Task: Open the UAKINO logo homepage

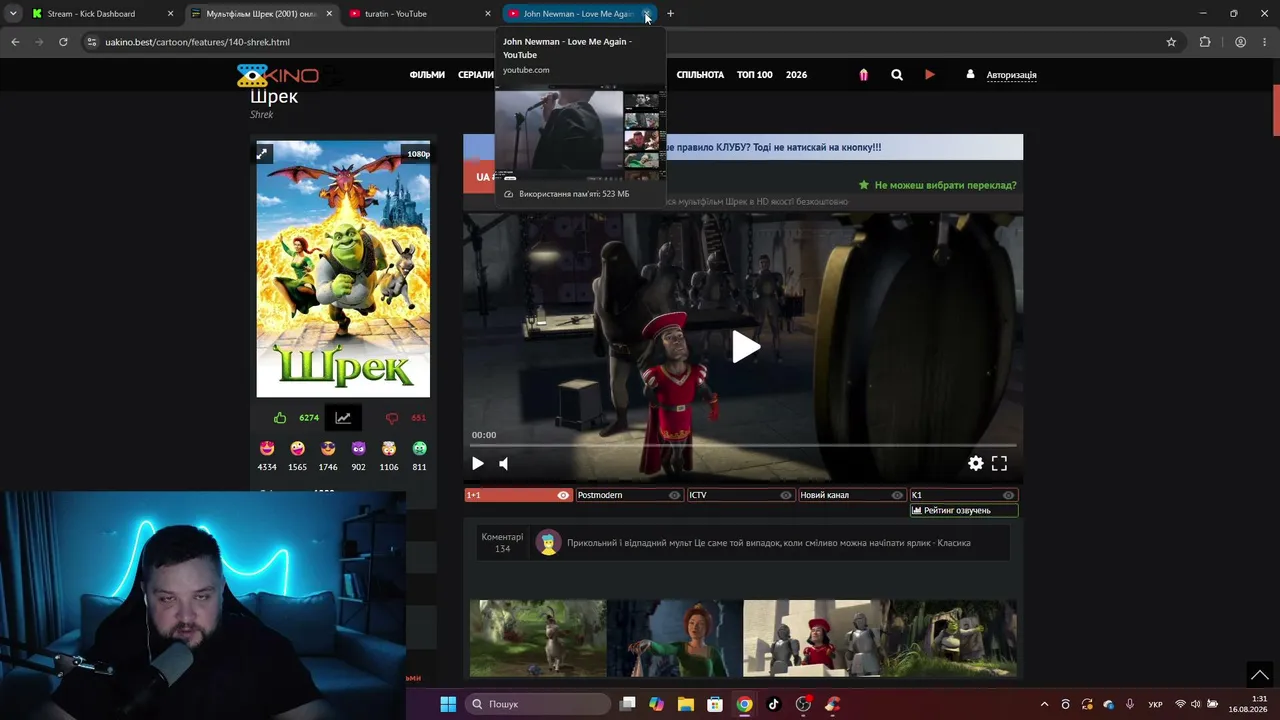Action: coord(278,75)
